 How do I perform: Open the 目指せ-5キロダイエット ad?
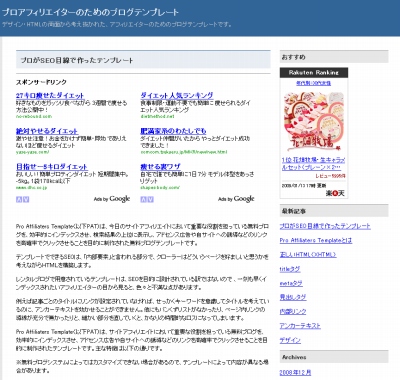(52, 167)
